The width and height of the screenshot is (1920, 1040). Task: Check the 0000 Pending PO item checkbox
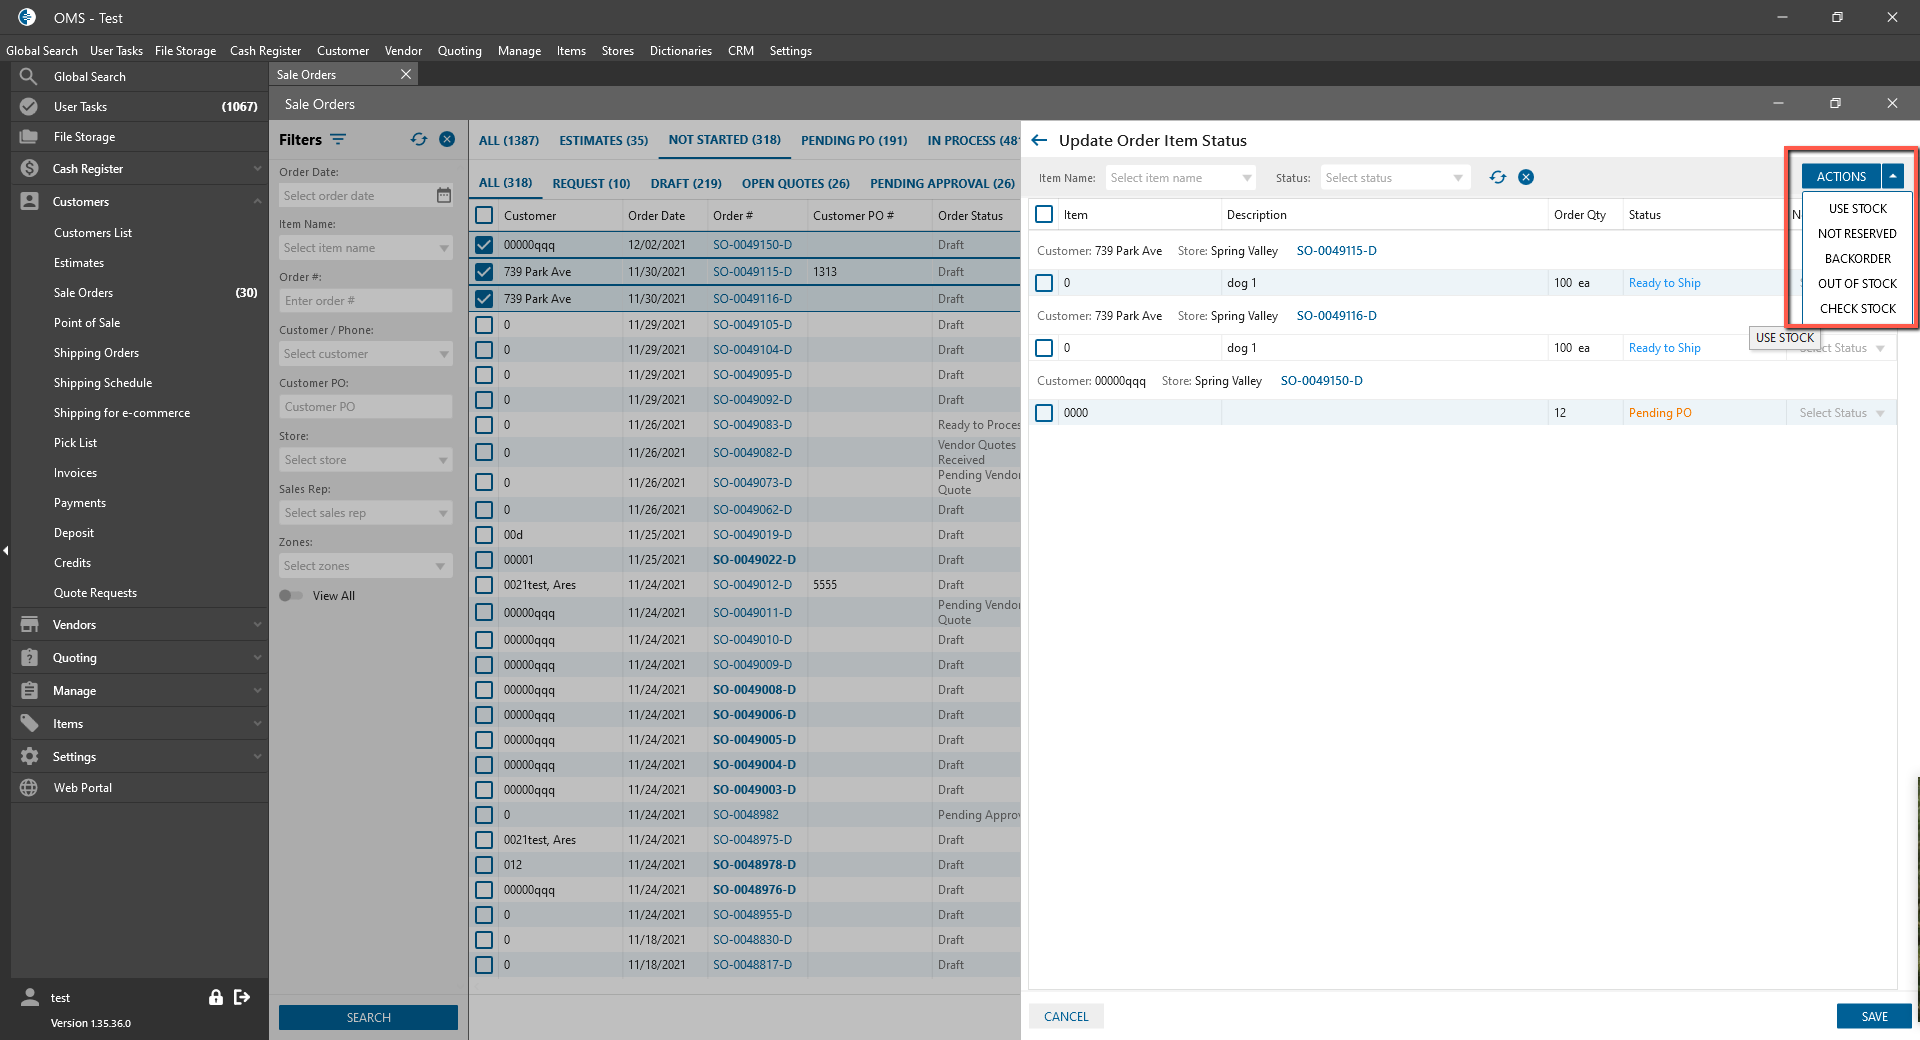click(1044, 413)
